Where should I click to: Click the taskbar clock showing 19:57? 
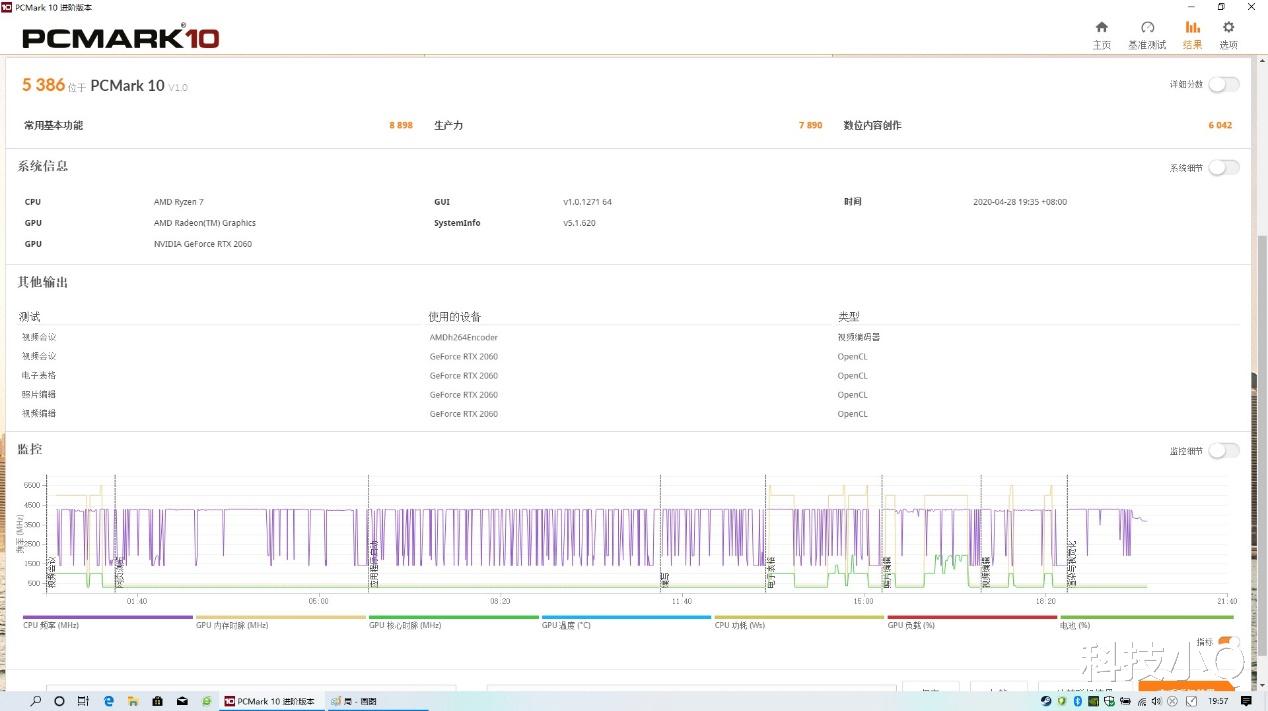[x=1219, y=701]
